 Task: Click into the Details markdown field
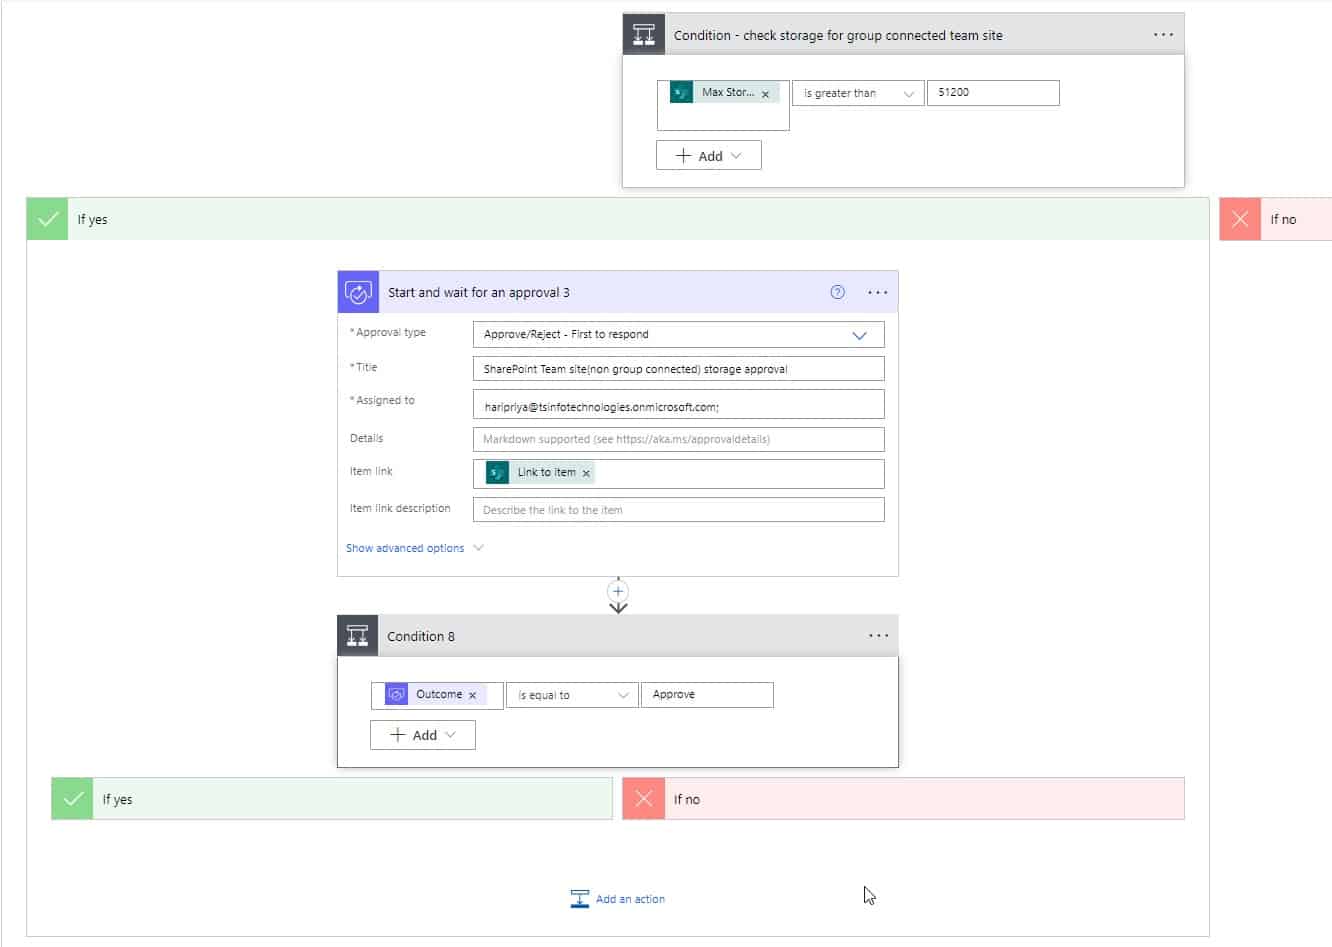coord(678,439)
